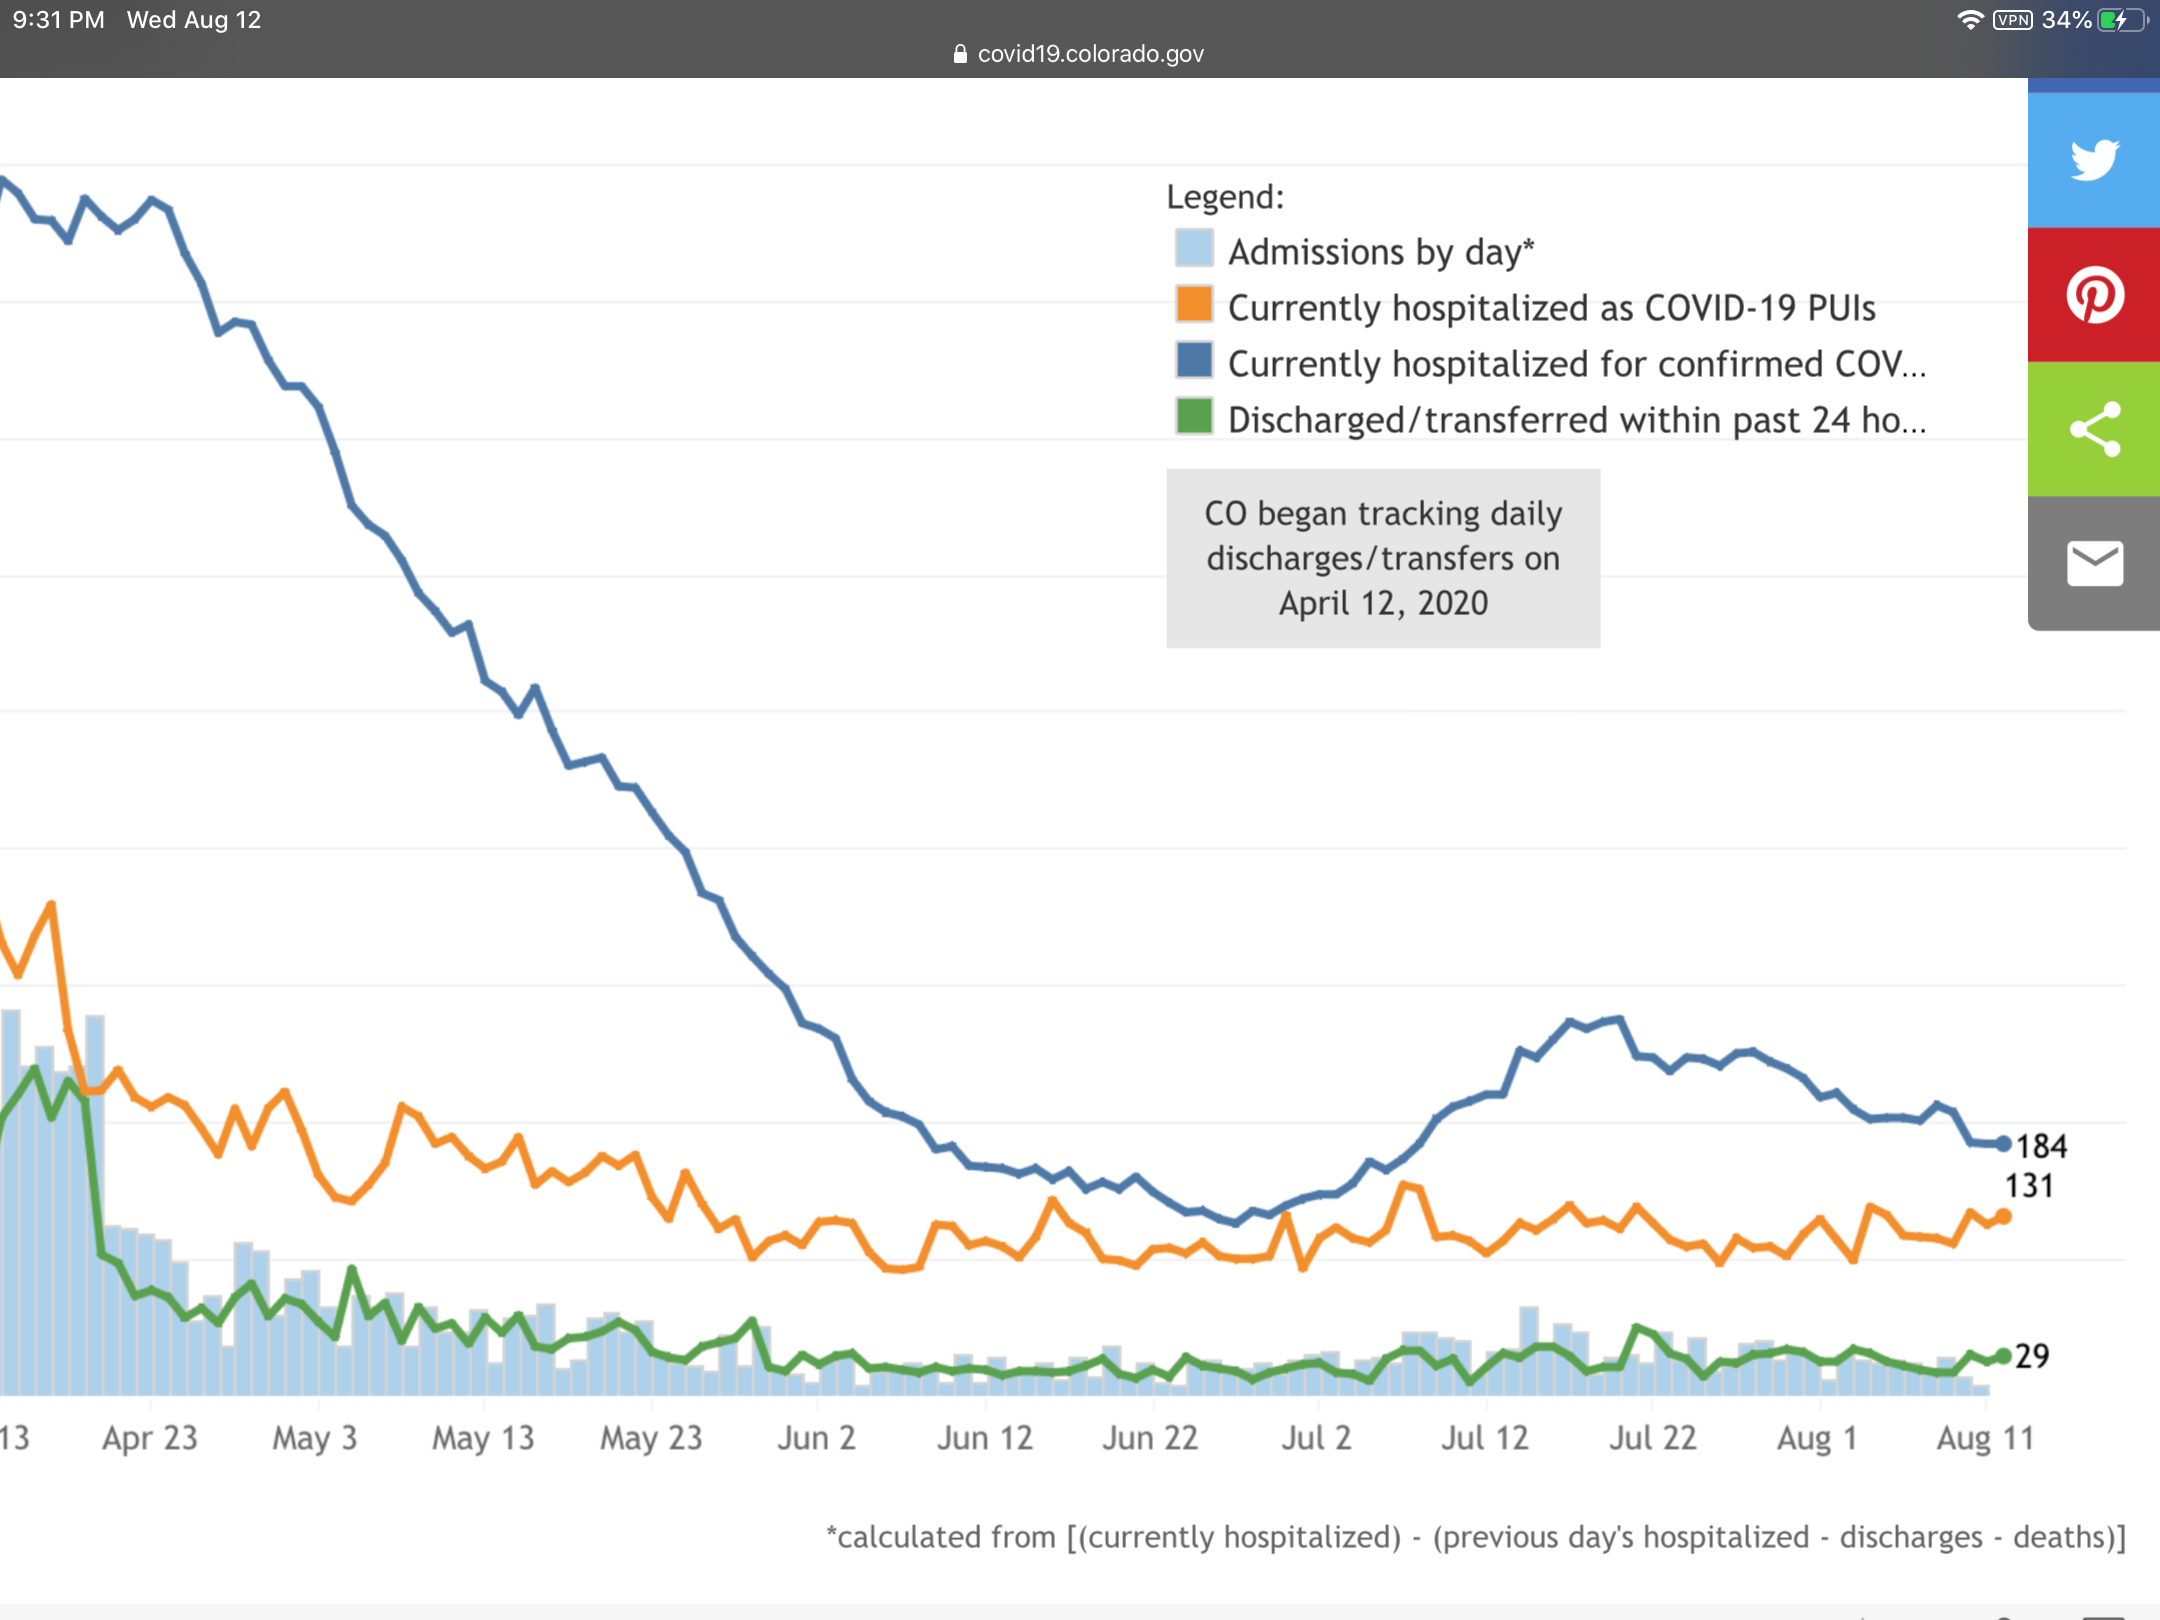The height and width of the screenshot is (1620, 2160).
Task: Click the 'Legend:' heading
Action: pyautogui.click(x=1225, y=197)
